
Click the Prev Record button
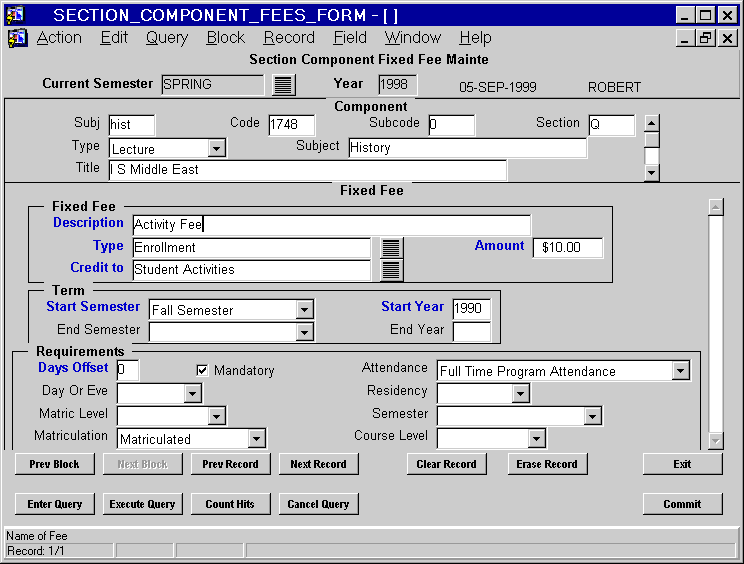point(231,464)
